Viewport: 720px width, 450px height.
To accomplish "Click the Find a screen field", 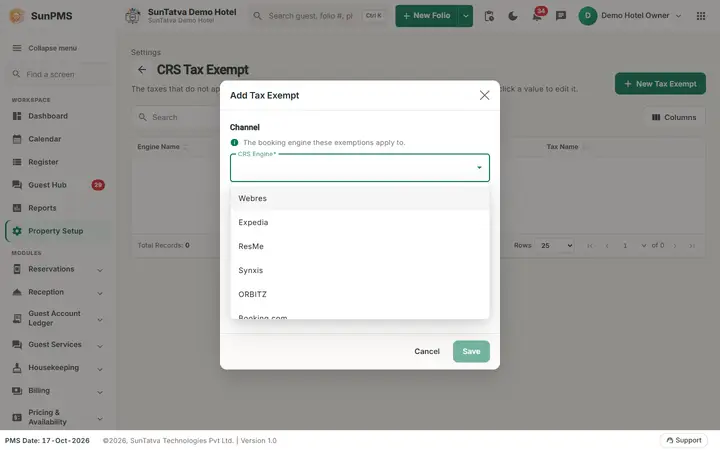I will (x=57, y=74).
